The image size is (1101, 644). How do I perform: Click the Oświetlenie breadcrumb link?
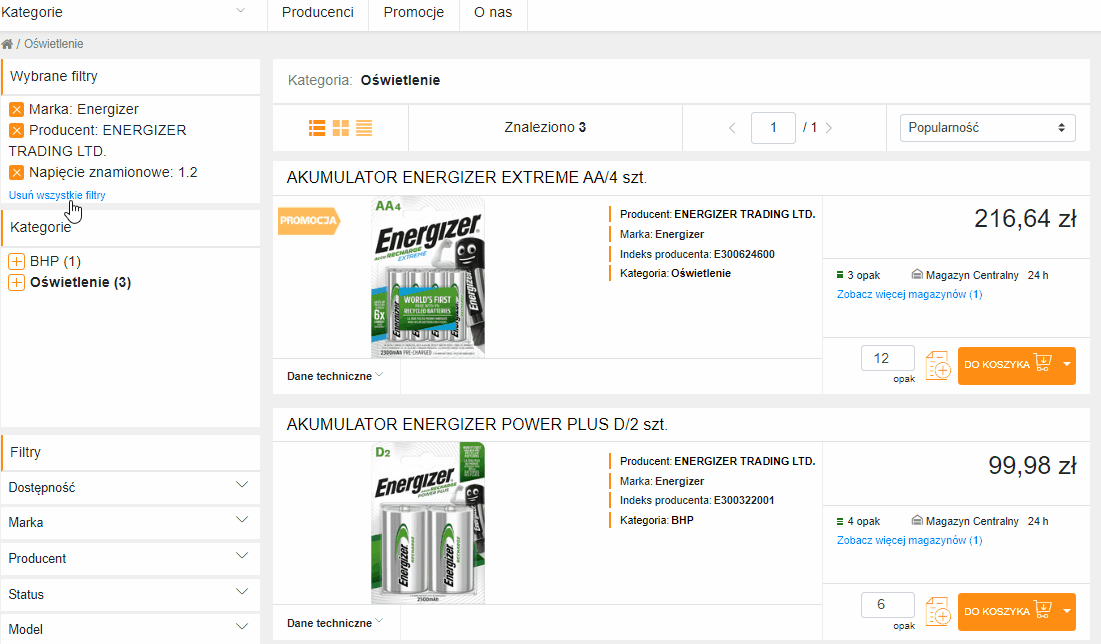tap(53, 44)
